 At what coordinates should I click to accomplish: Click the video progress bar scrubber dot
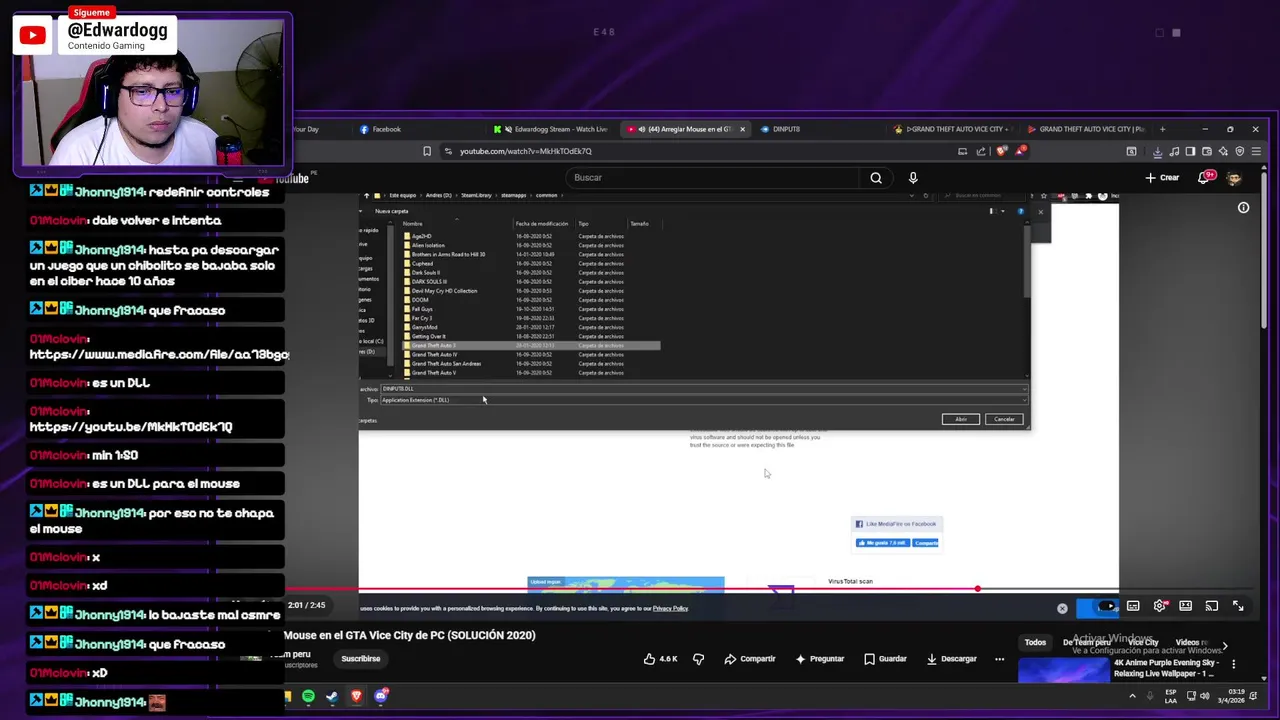977,589
